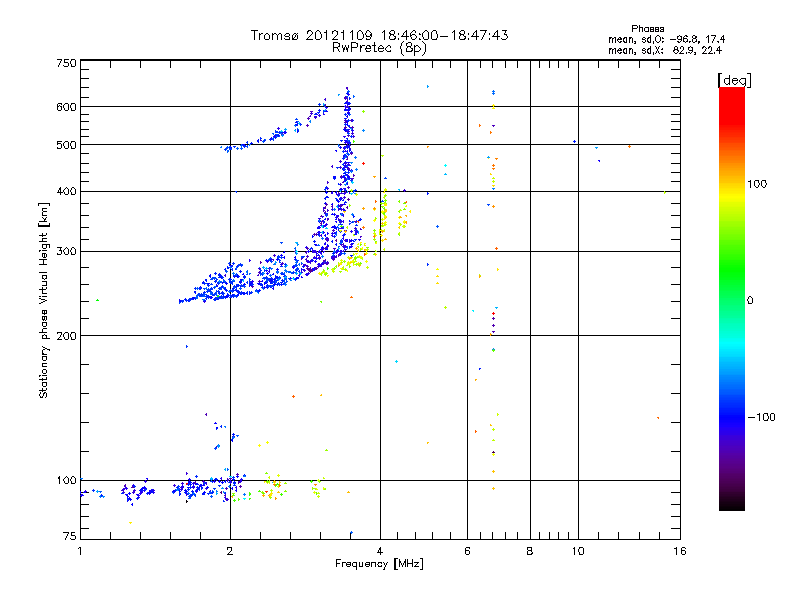
Task: Click the "Phases" header text
Action: [647, 29]
